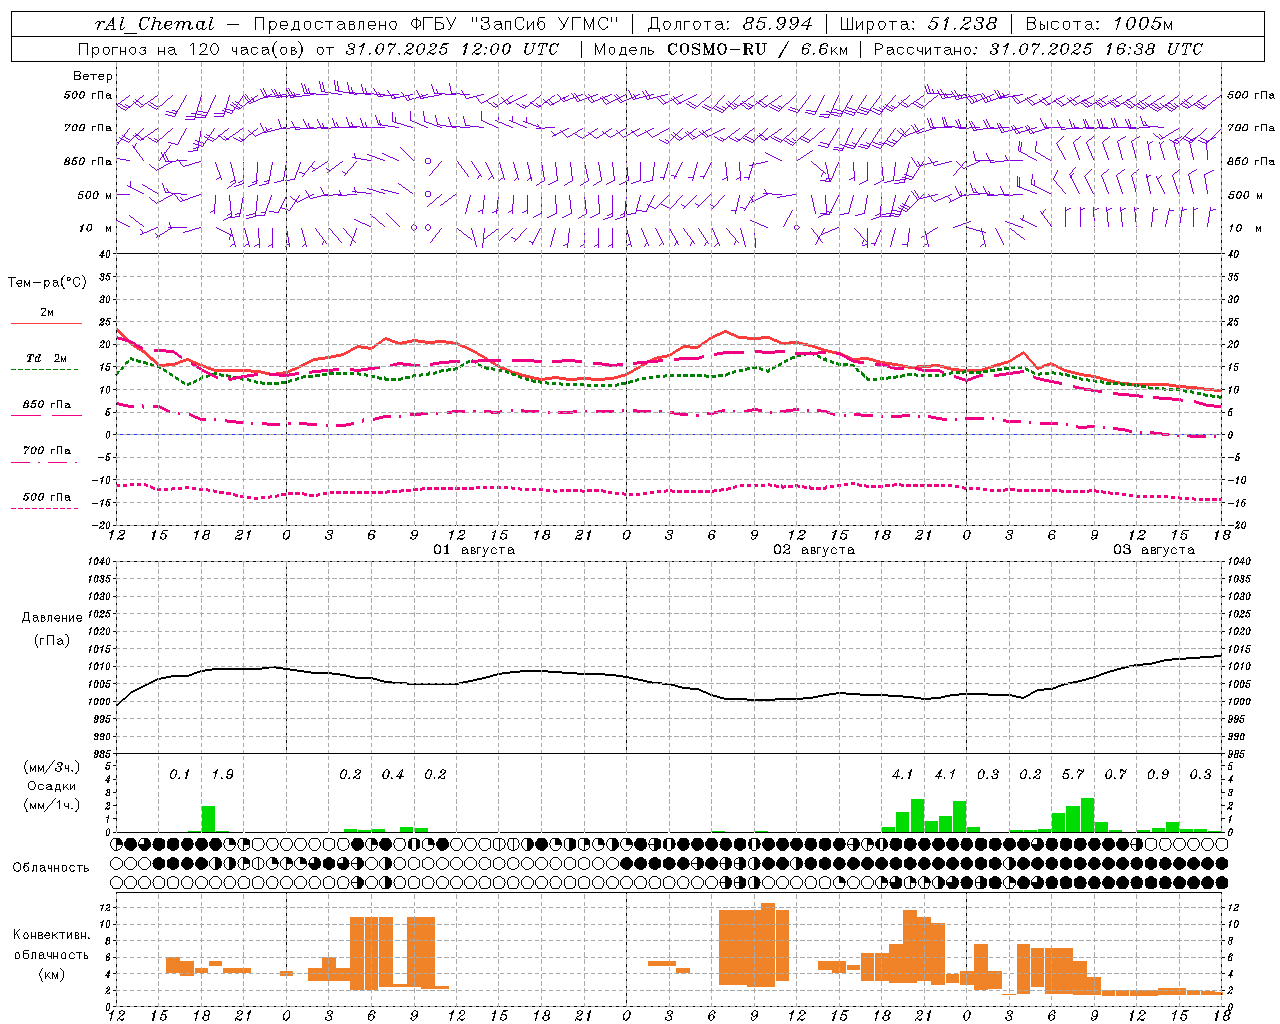This screenshot has width=1280, height=1024.
Task: Click the 'Рассчитано: 31.07.2025 16:38 UTC' text
Action: tap(1038, 49)
